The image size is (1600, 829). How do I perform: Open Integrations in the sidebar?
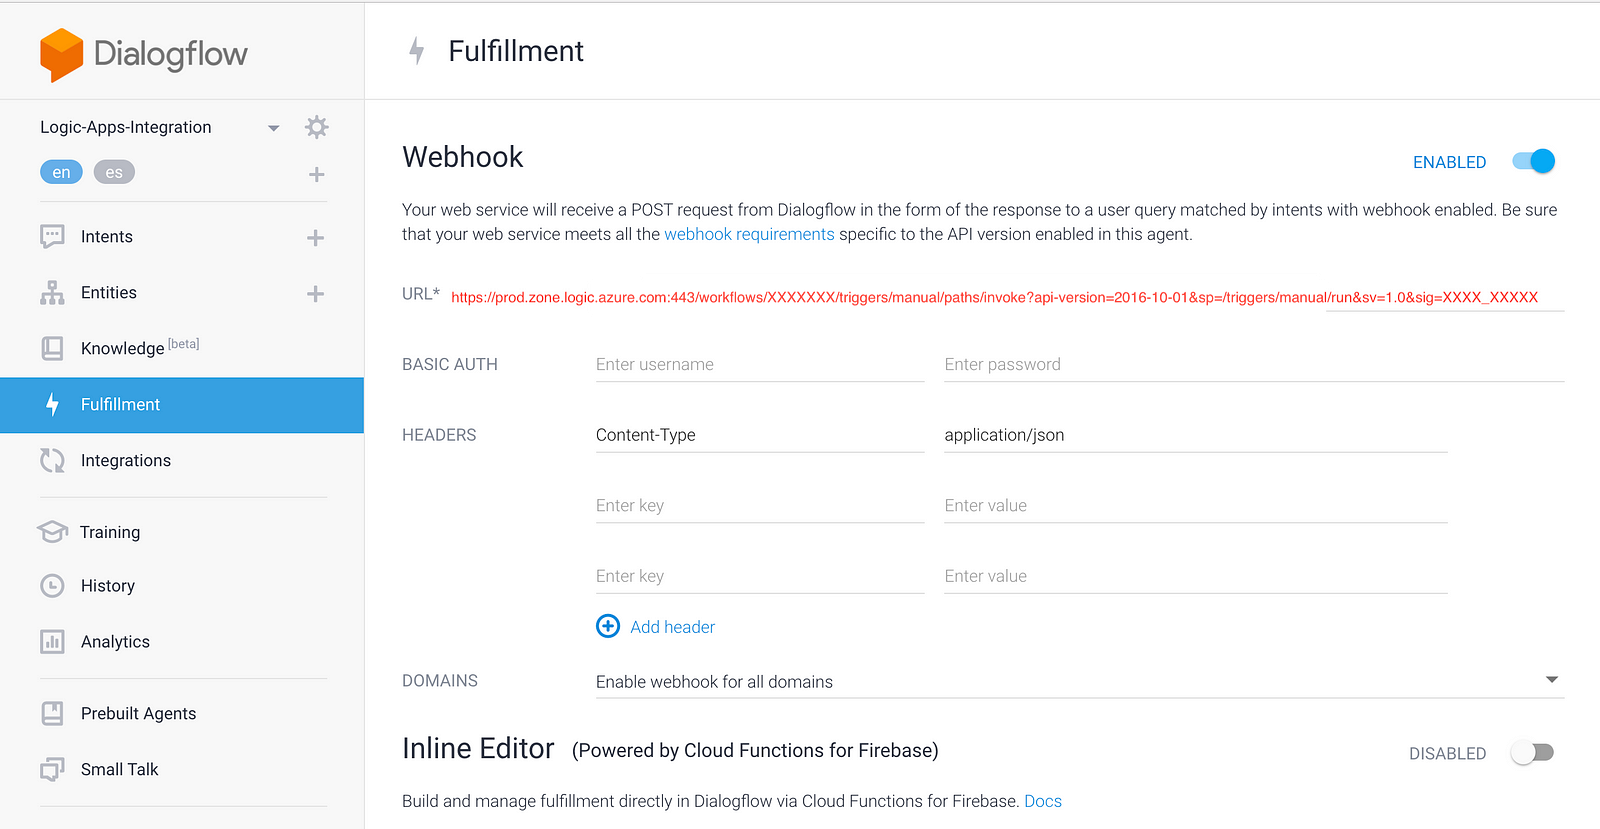coord(126,461)
